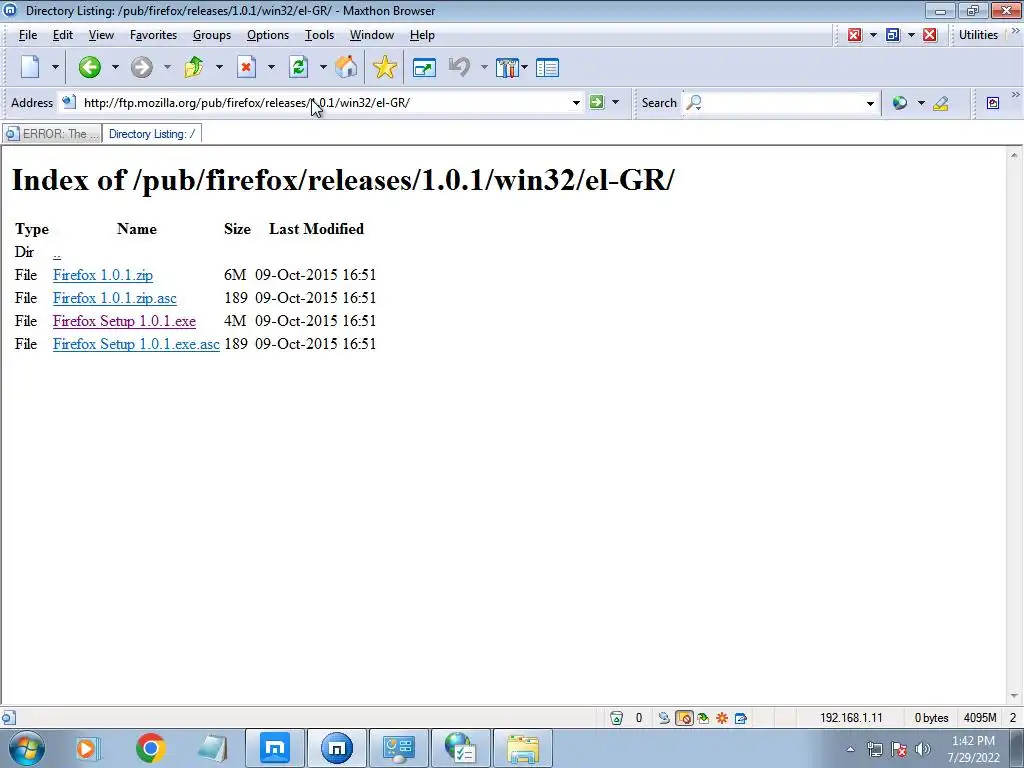Go to parent directory .. link
The image size is (1024, 768).
pyautogui.click(x=57, y=253)
